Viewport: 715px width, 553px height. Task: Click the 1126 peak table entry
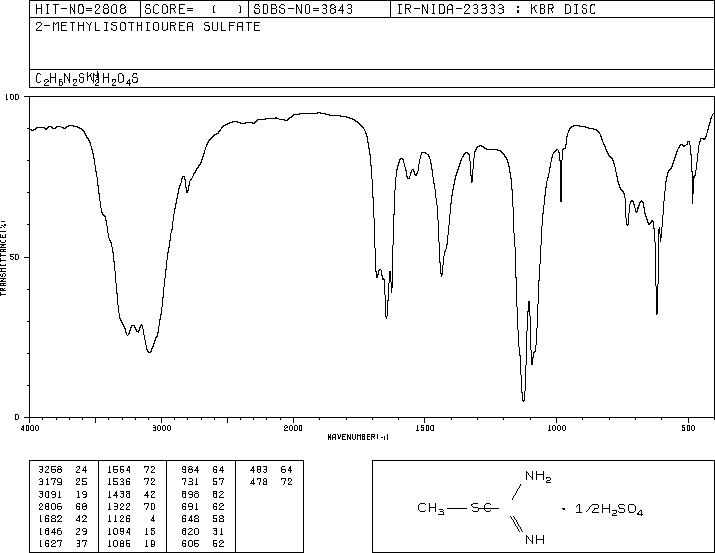pos(131,519)
